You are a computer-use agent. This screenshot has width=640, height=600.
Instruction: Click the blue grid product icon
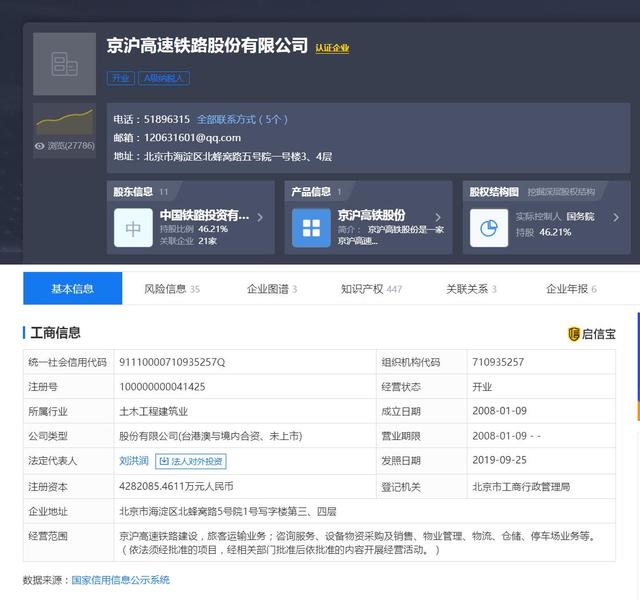[311, 228]
